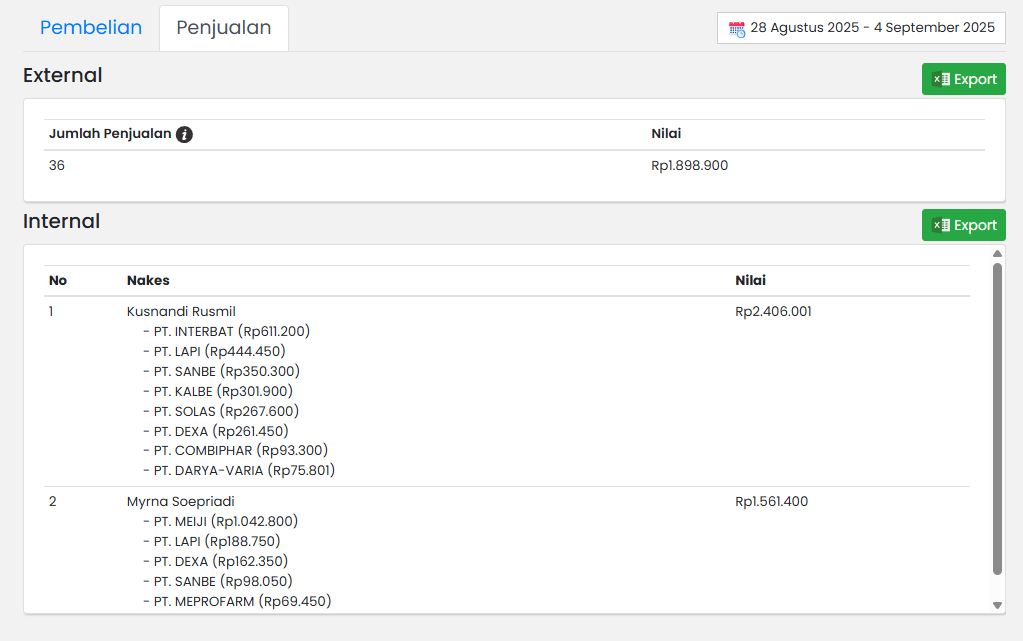Screen dimensions: 1023x641
Task: Click the Nakes column header
Action: pos(148,281)
